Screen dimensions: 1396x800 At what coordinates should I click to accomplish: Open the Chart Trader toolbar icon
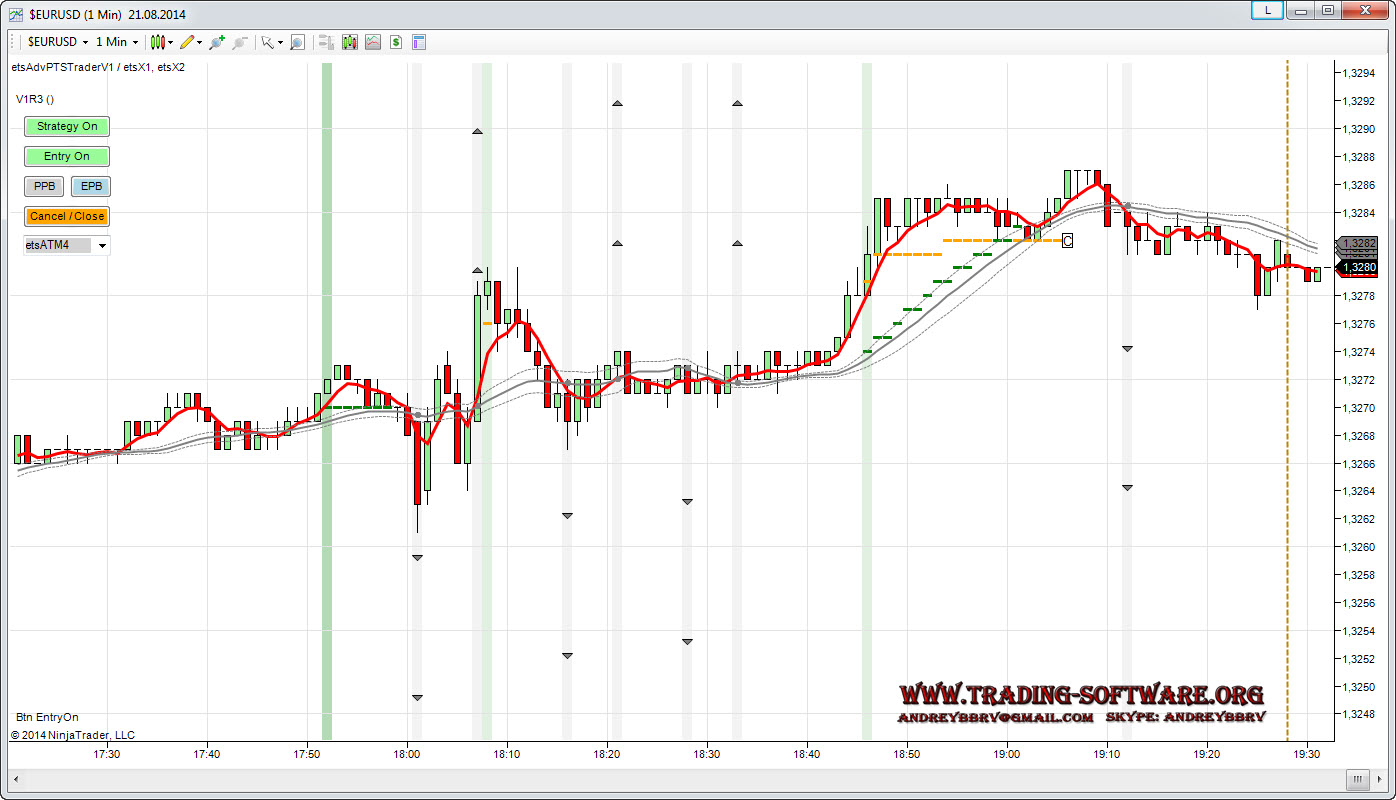(x=325, y=42)
